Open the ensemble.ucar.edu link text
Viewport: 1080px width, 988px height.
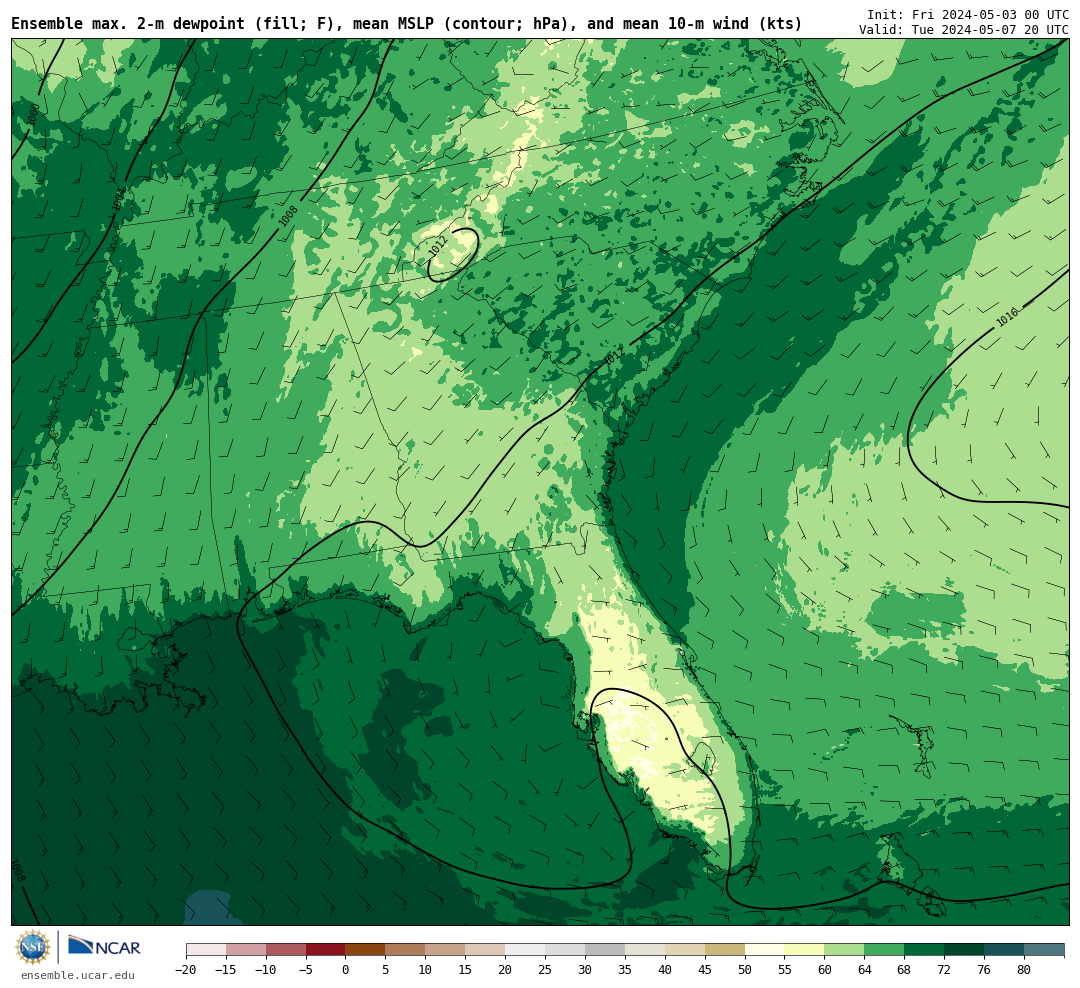[78, 975]
